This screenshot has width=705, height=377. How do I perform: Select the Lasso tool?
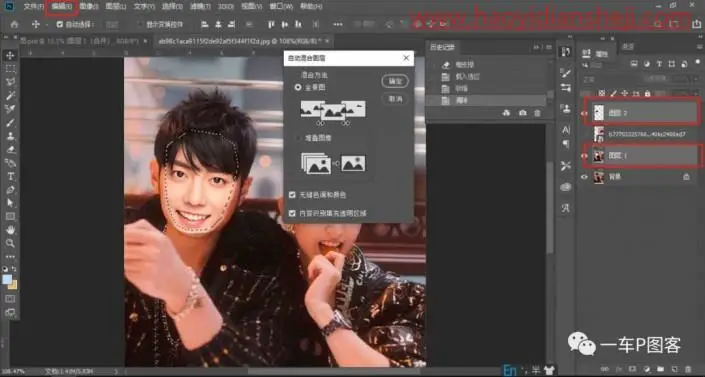10,82
